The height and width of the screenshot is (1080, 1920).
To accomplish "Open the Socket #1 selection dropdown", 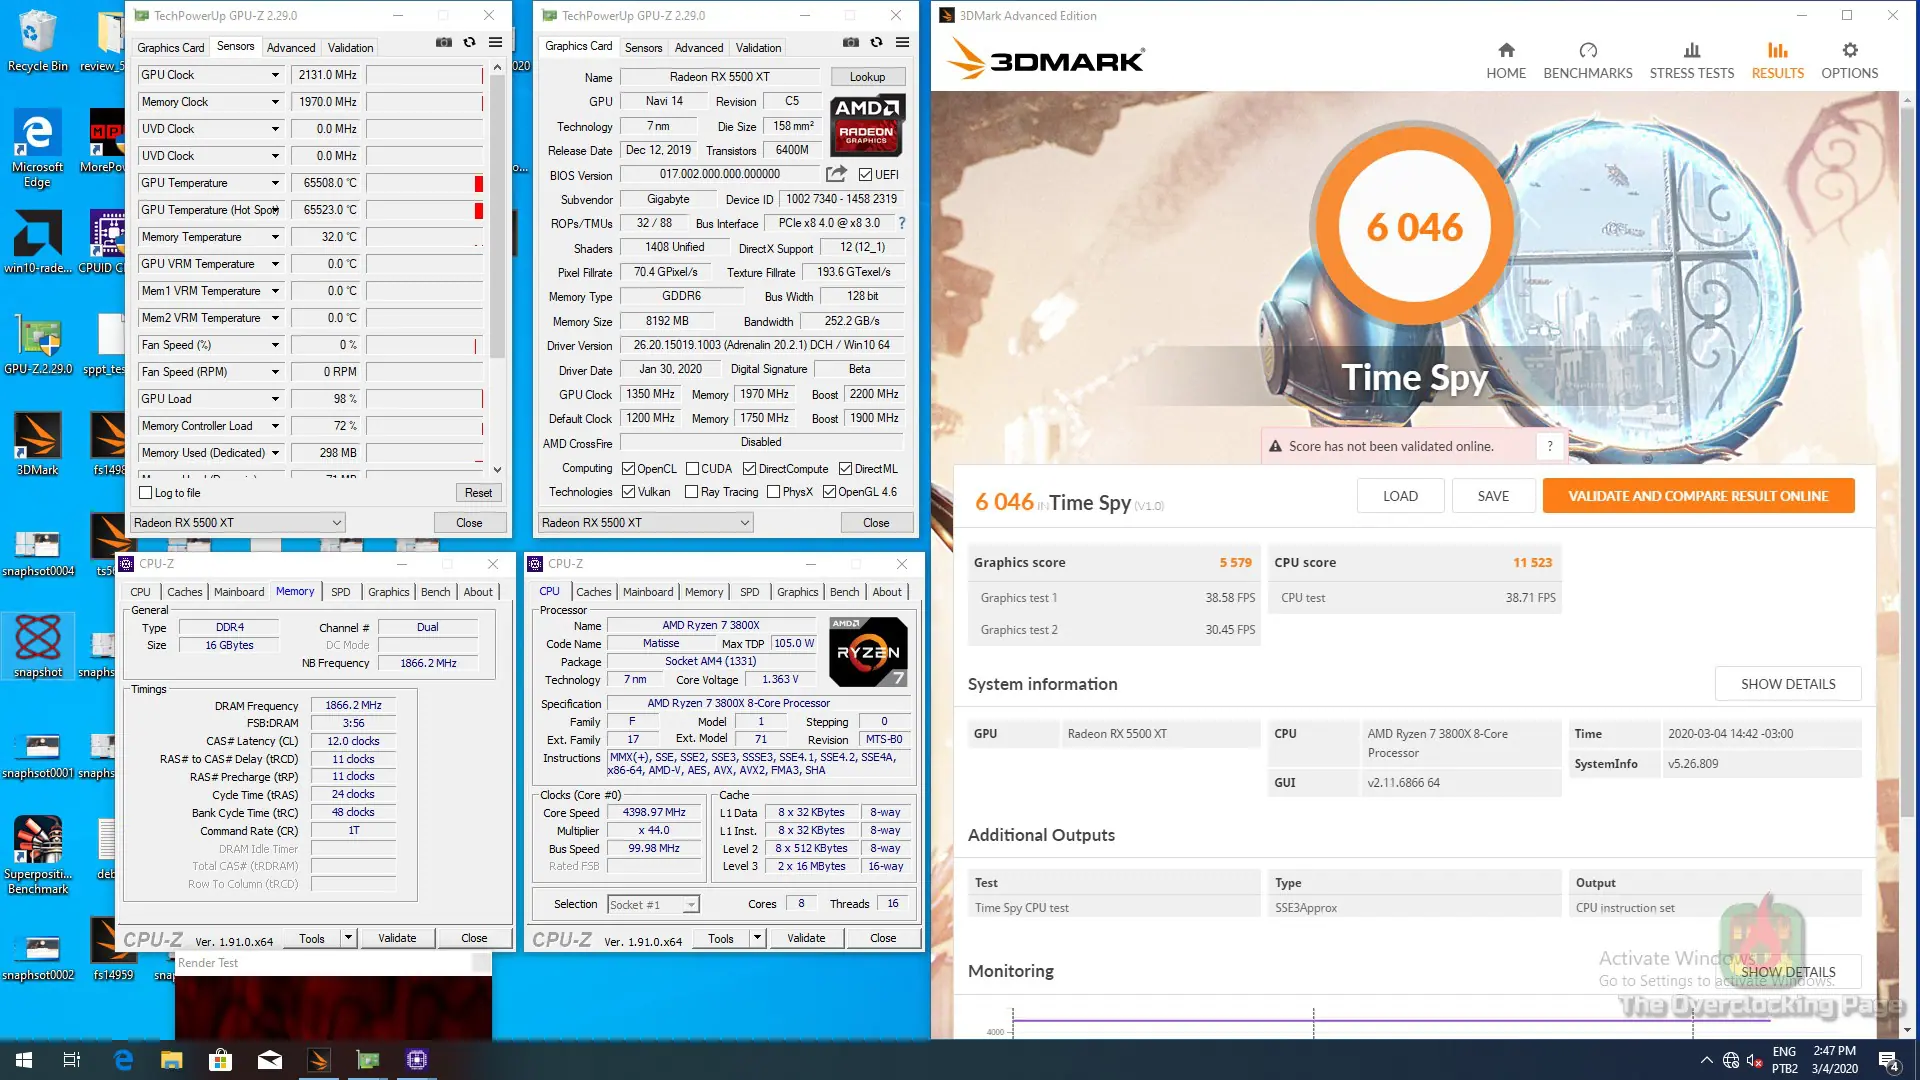I will (x=653, y=904).
